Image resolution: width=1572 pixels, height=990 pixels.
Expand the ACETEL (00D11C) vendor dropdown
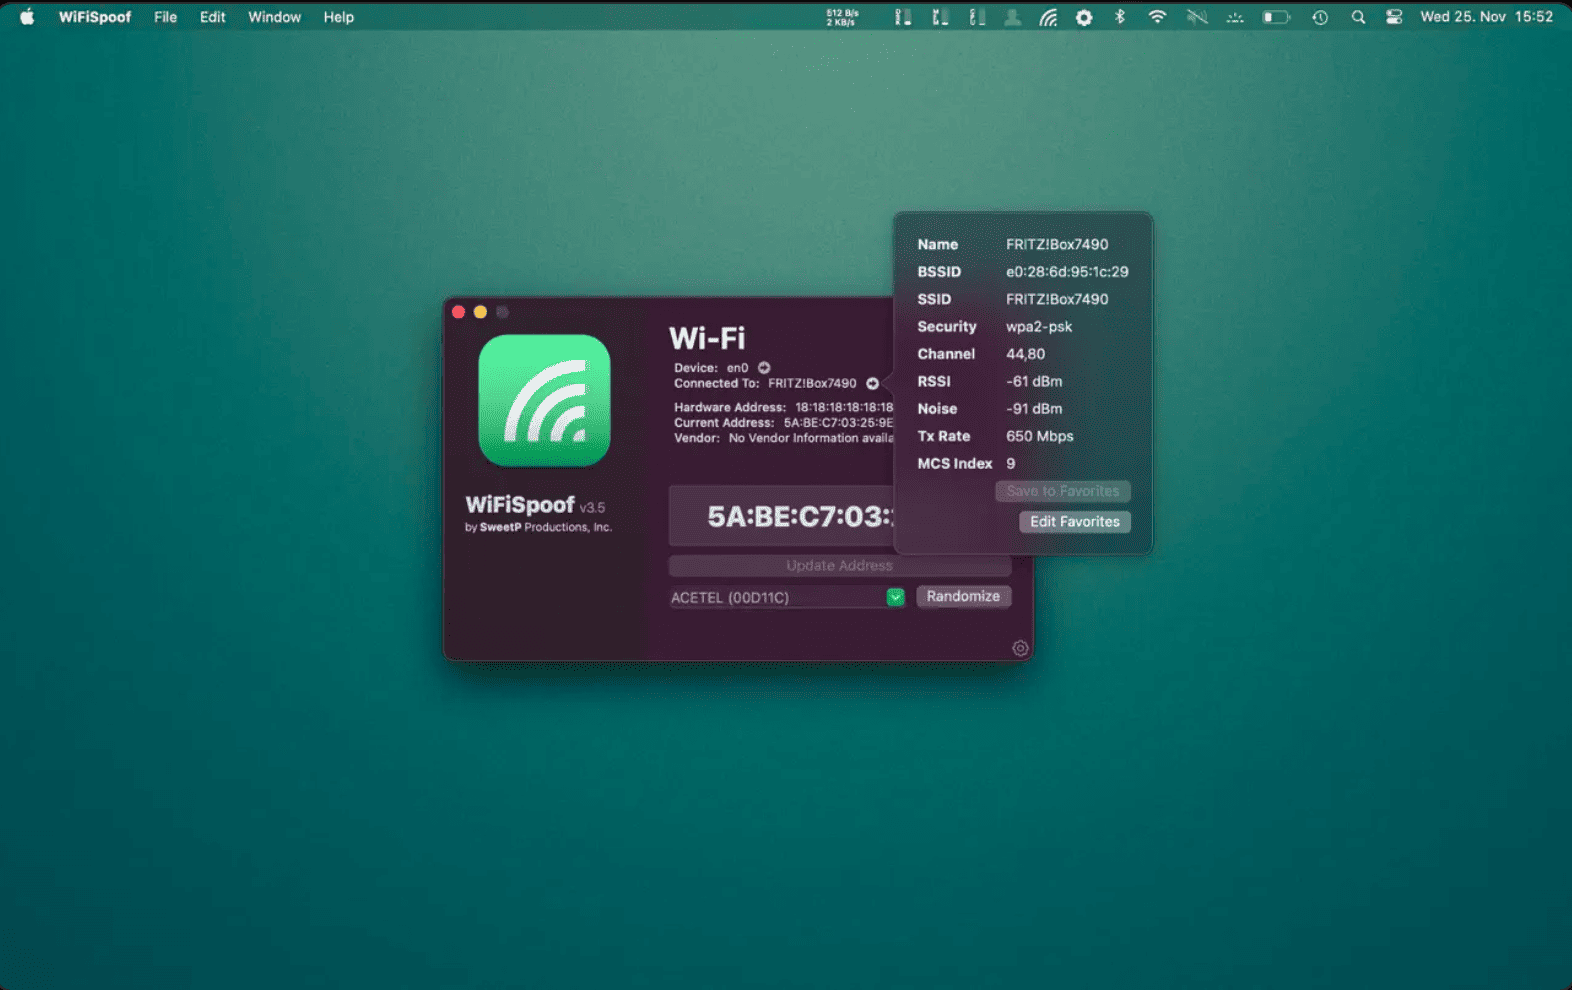tap(895, 597)
